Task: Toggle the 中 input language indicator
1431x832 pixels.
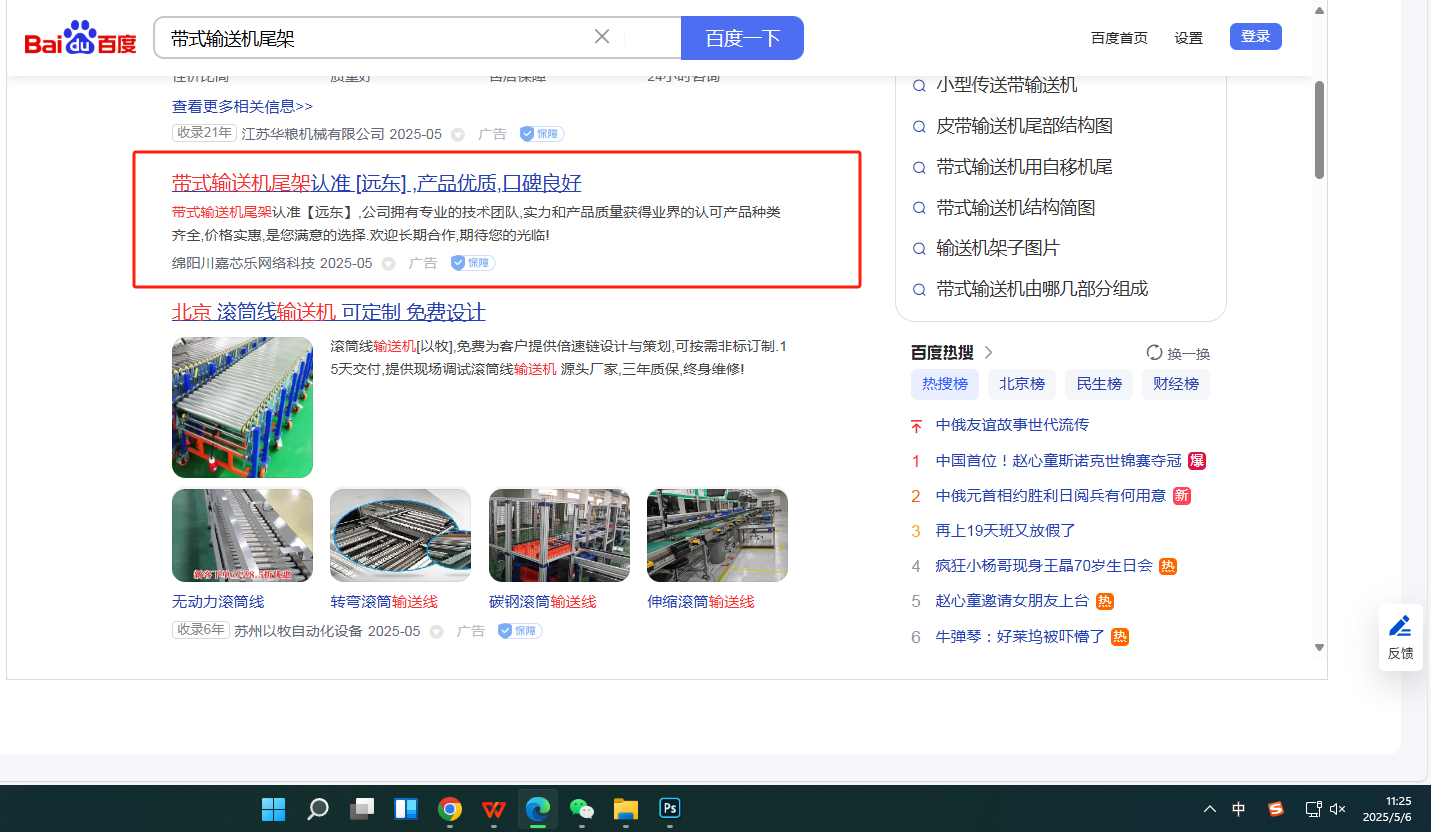Action: [1239, 809]
